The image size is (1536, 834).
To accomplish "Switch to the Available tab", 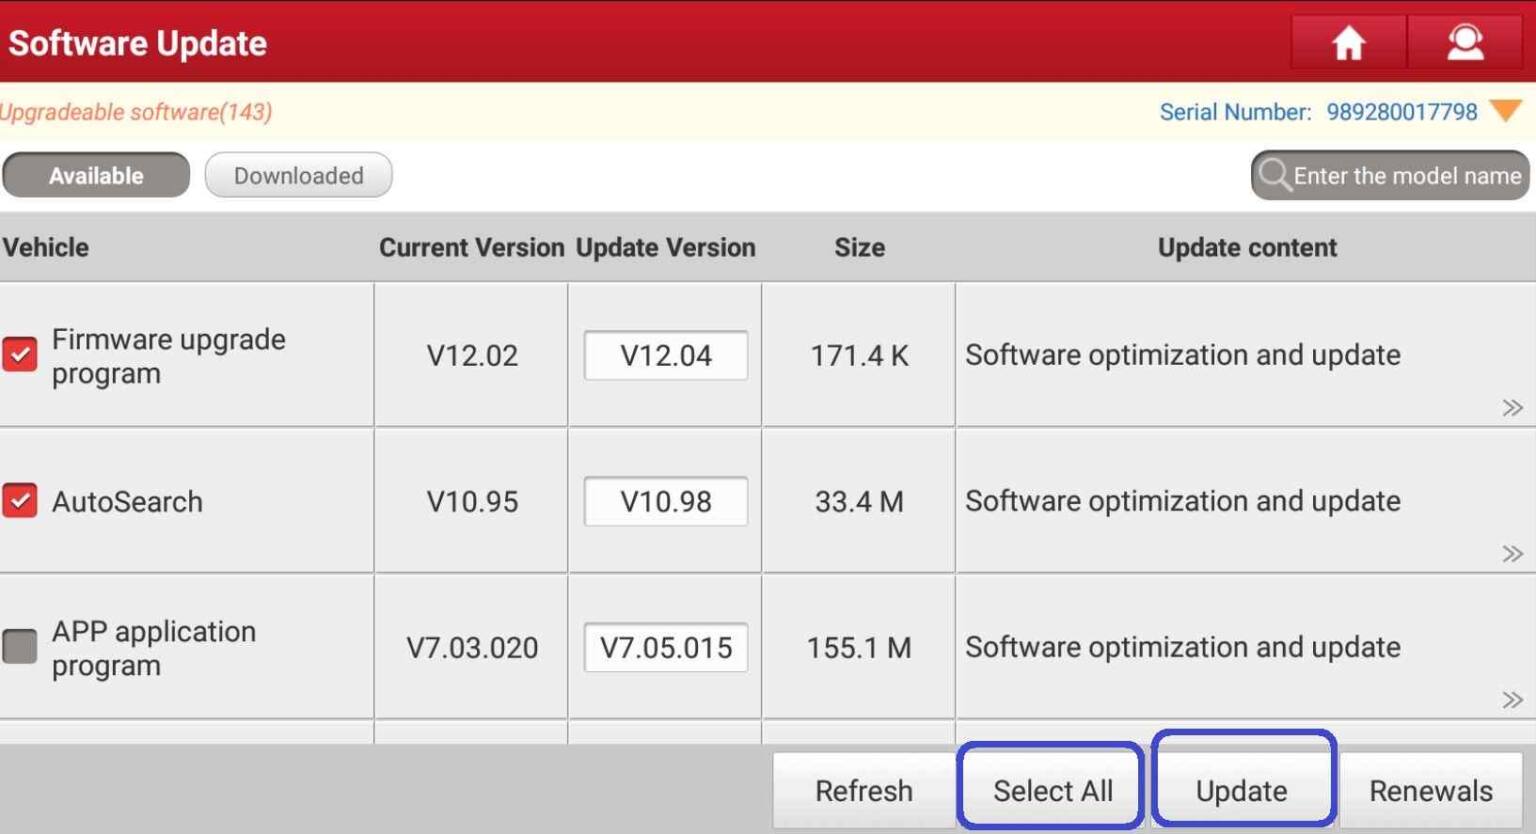I will pyautogui.click(x=96, y=175).
